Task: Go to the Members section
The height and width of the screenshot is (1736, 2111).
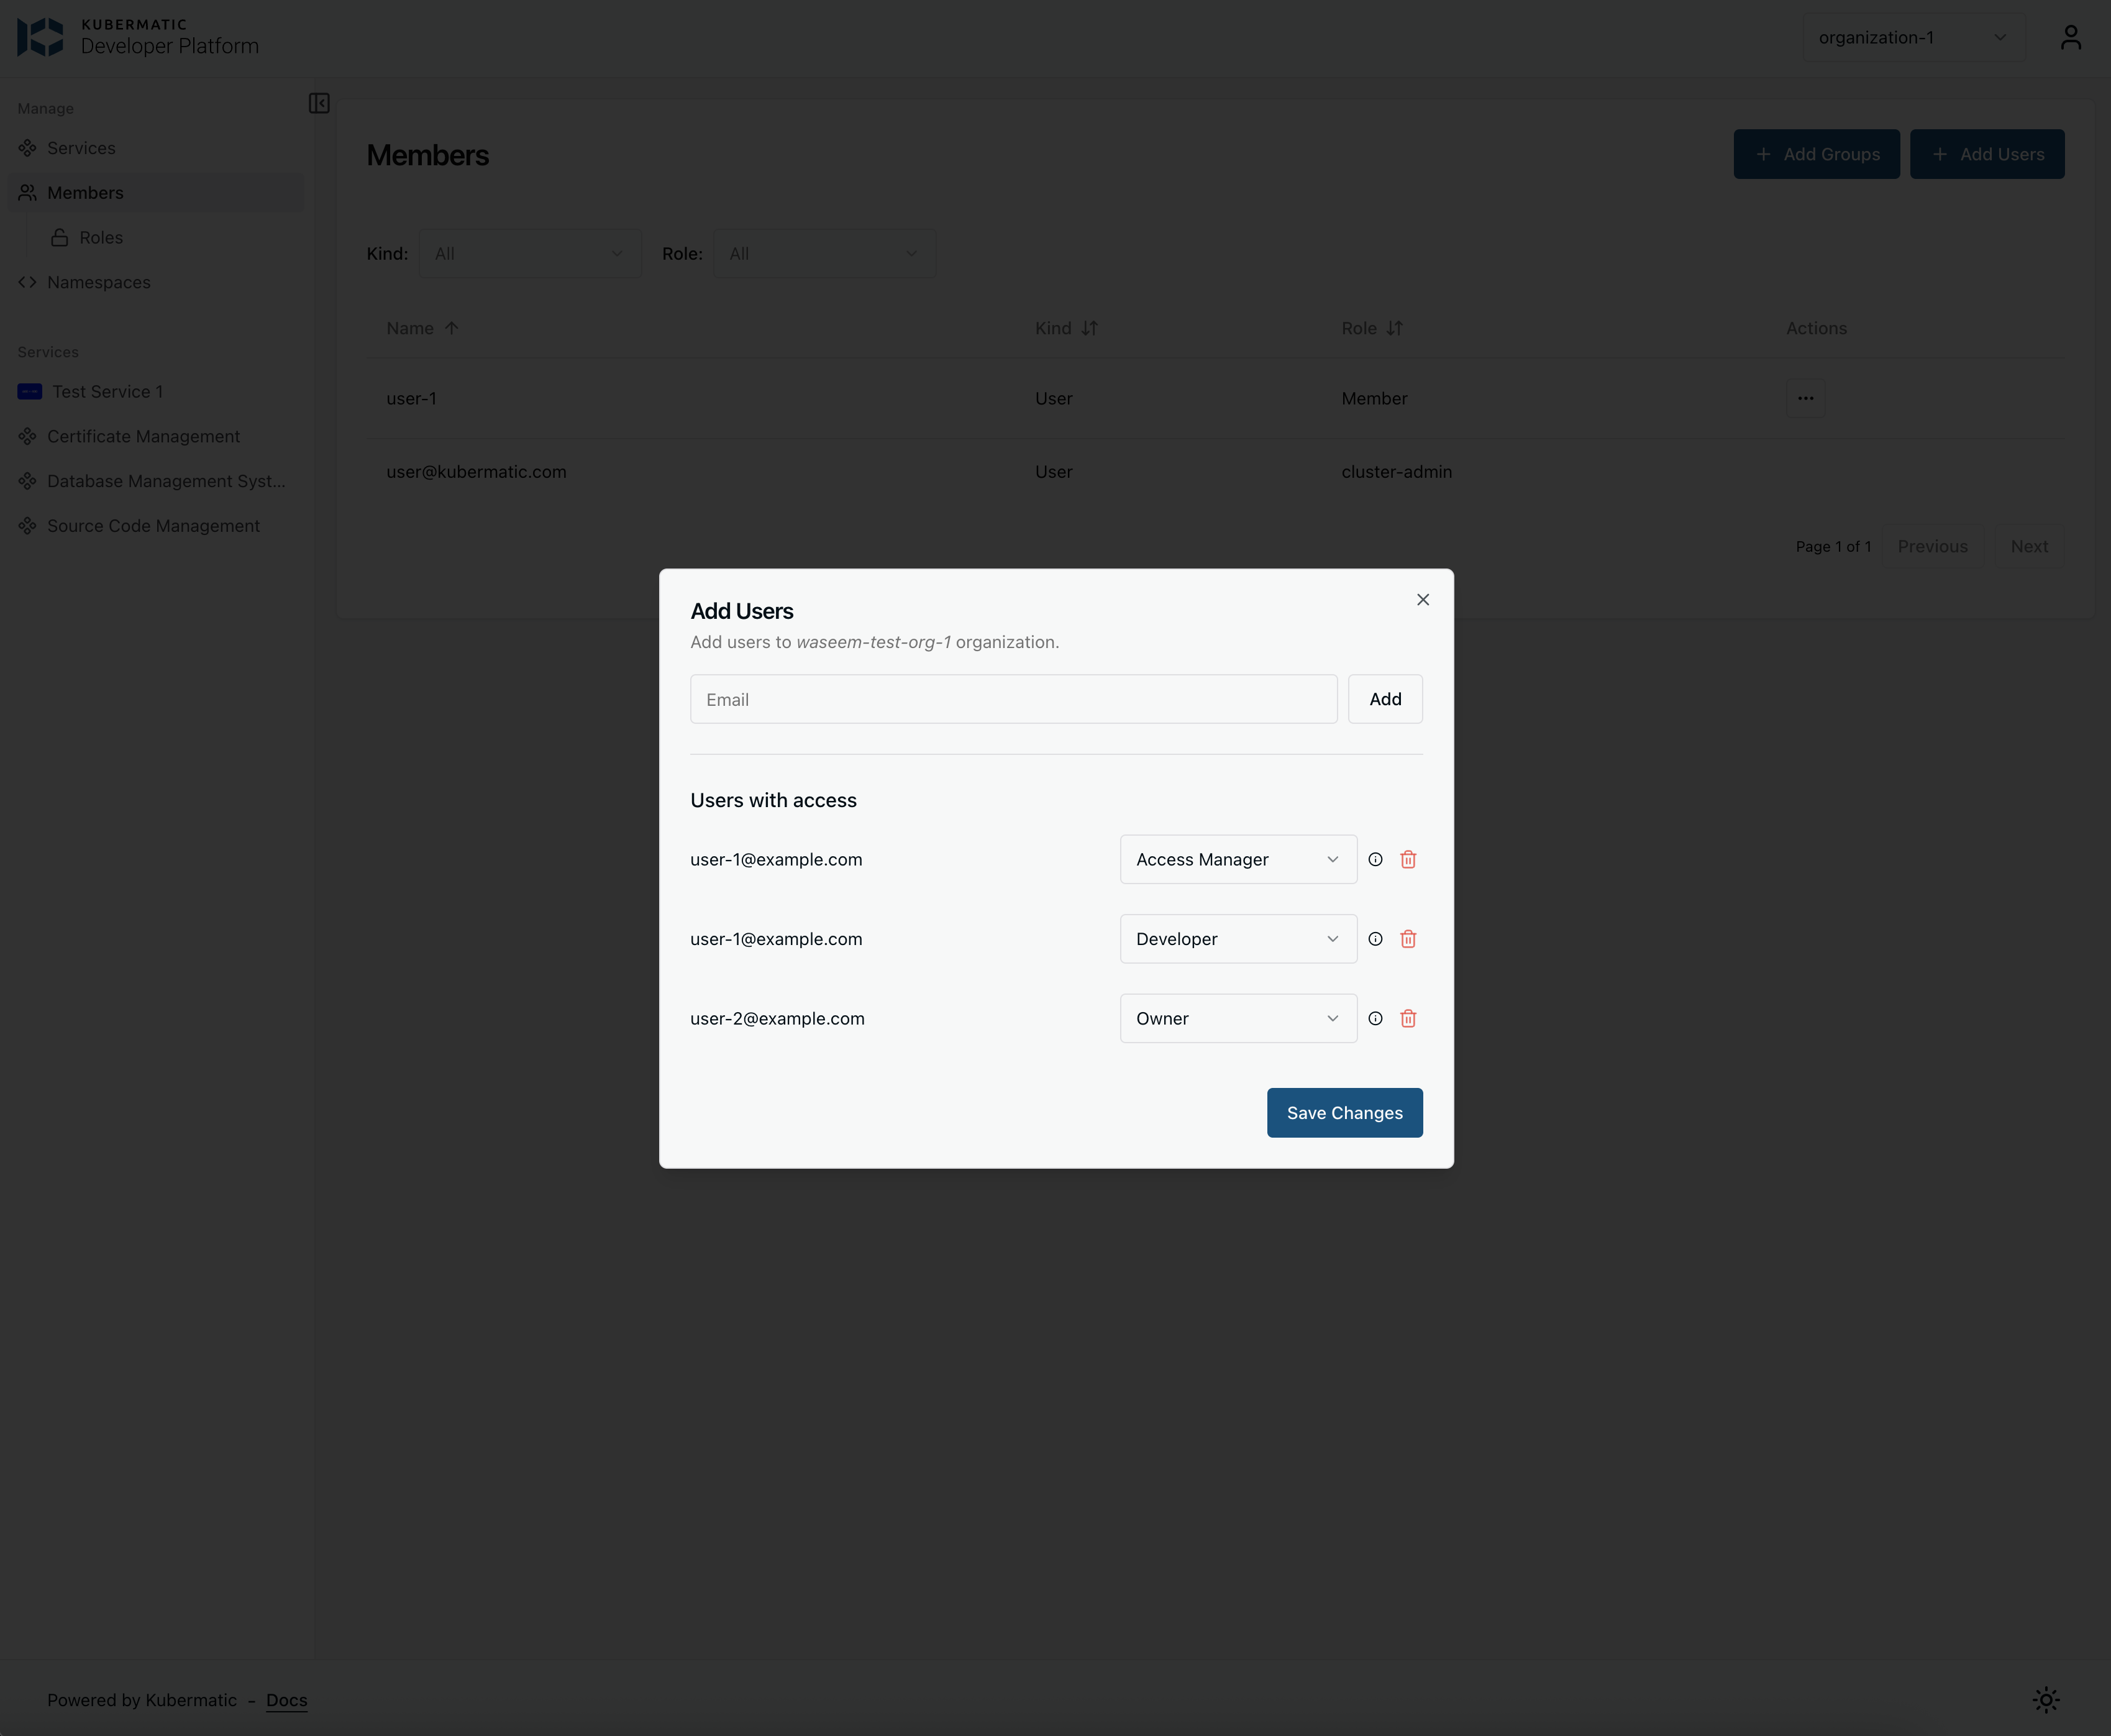Action: (x=85, y=192)
